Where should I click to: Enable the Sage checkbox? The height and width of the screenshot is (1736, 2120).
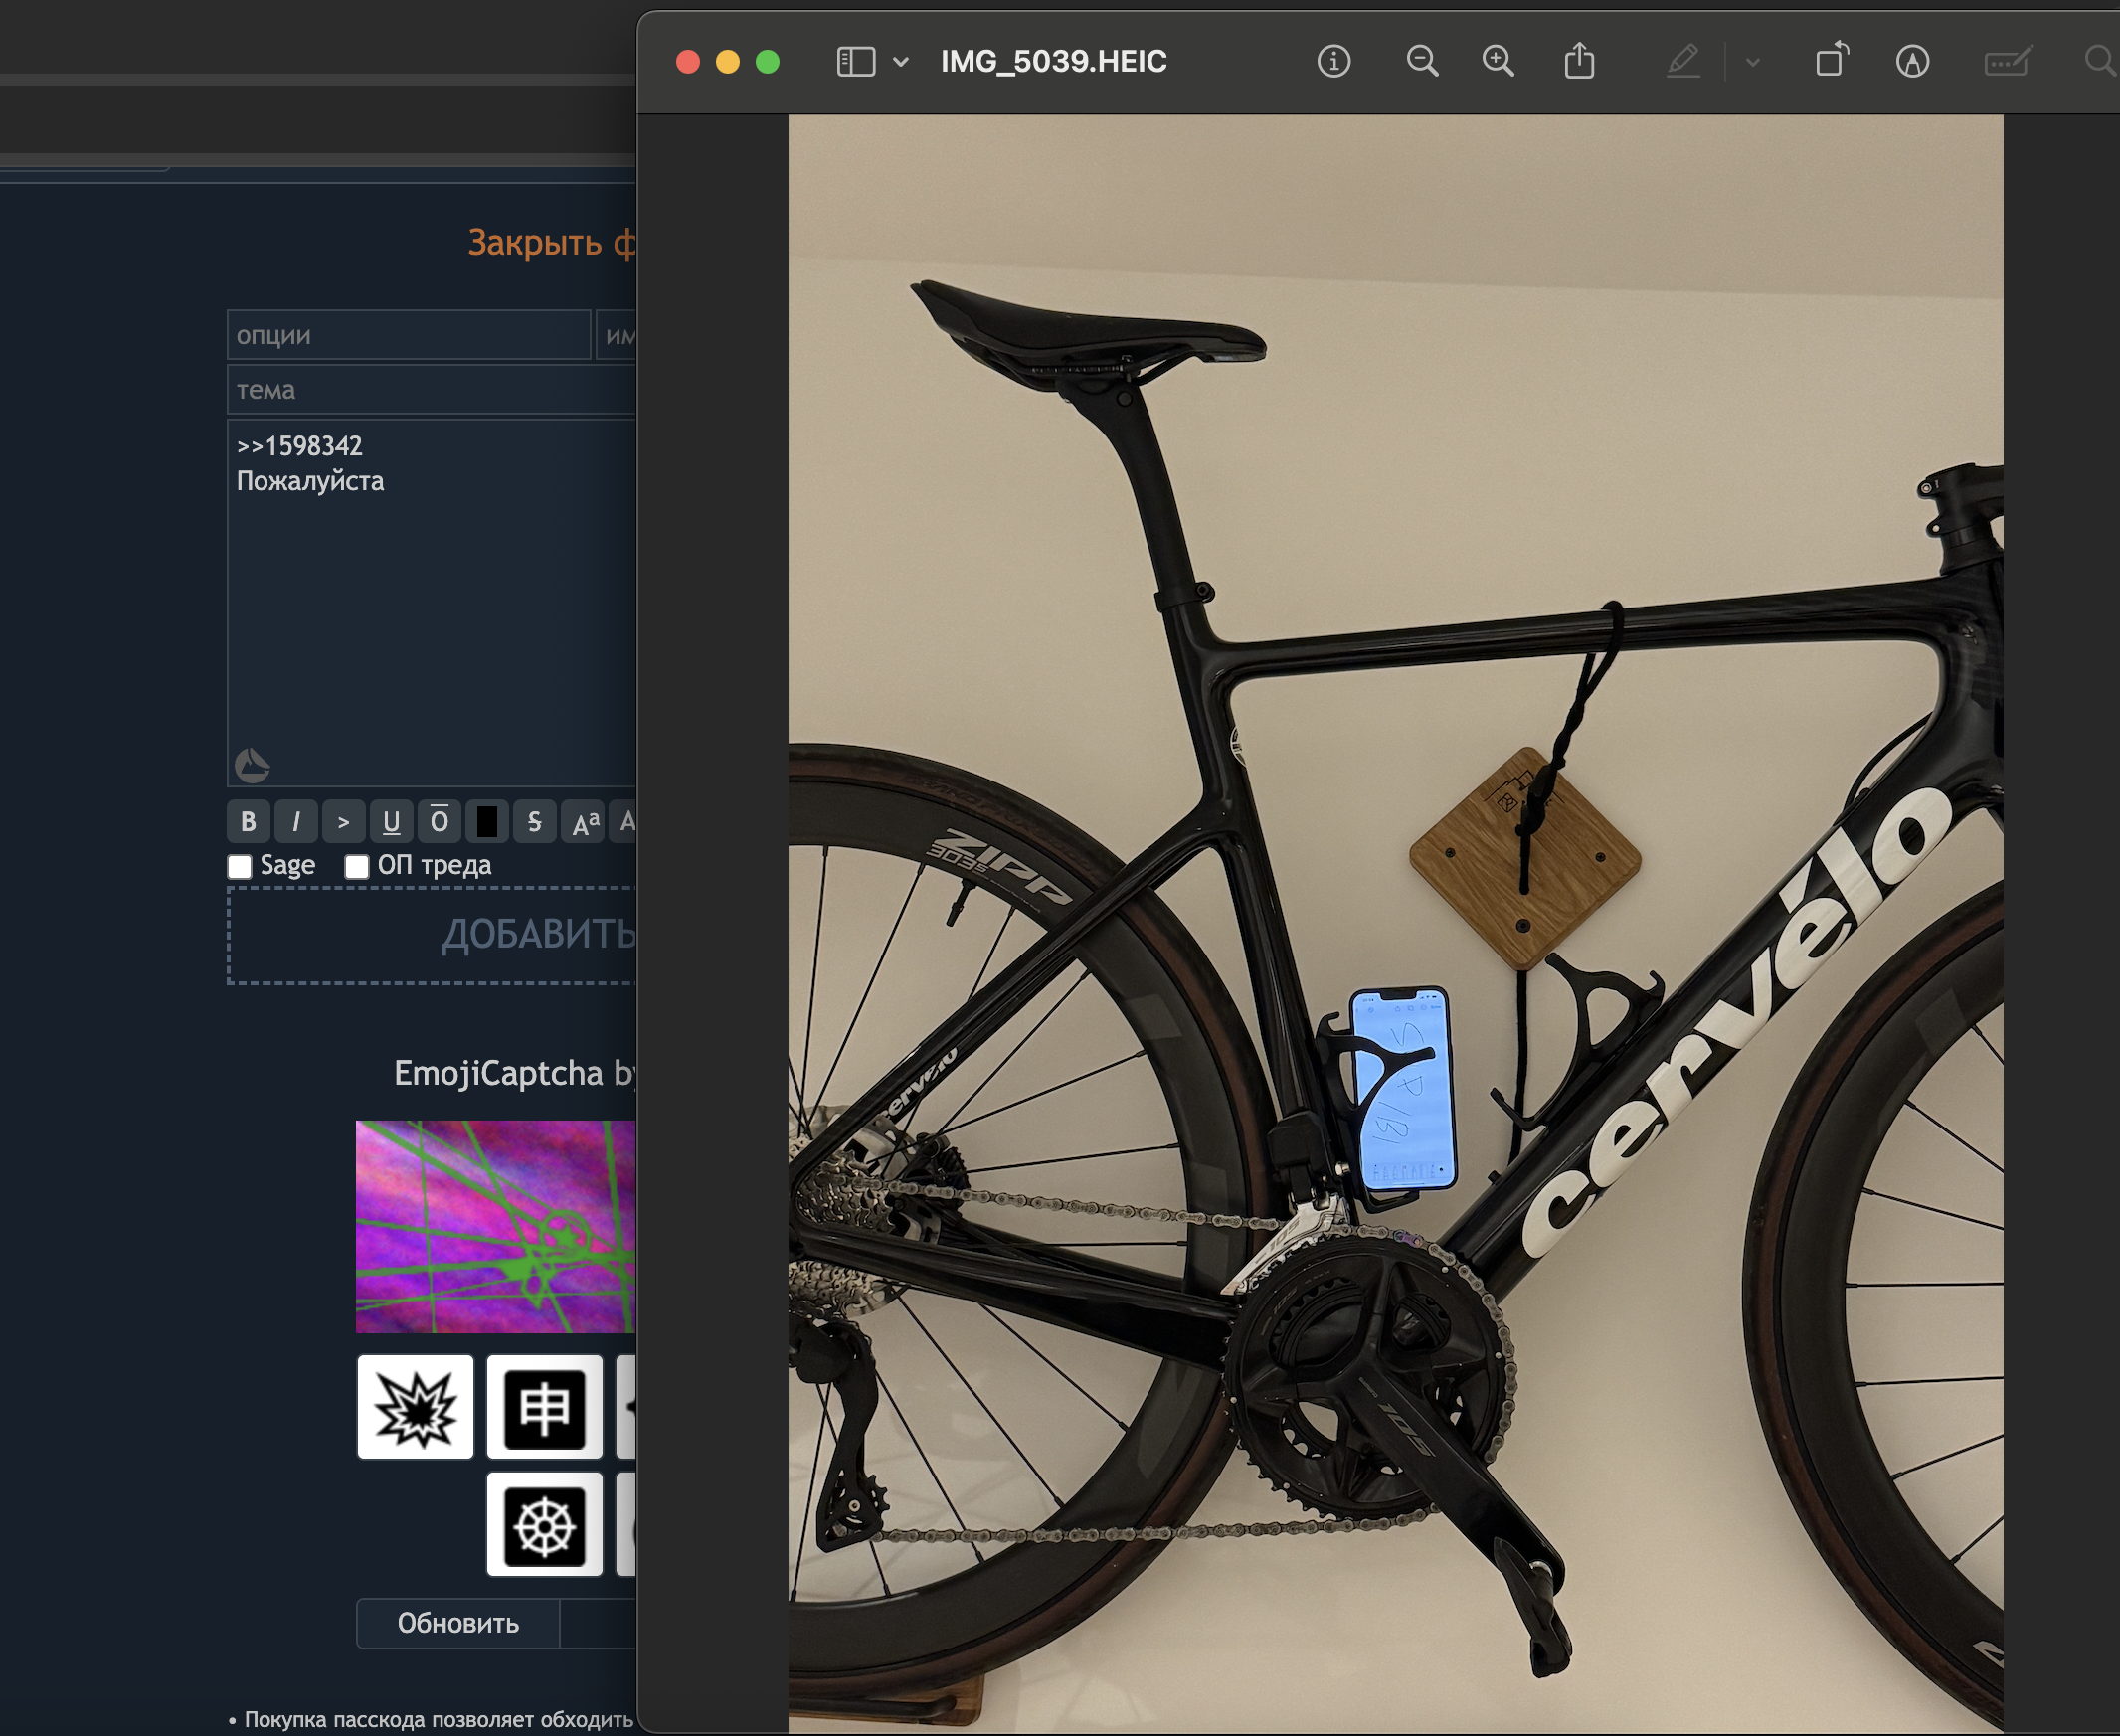click(x=240, y=866)
